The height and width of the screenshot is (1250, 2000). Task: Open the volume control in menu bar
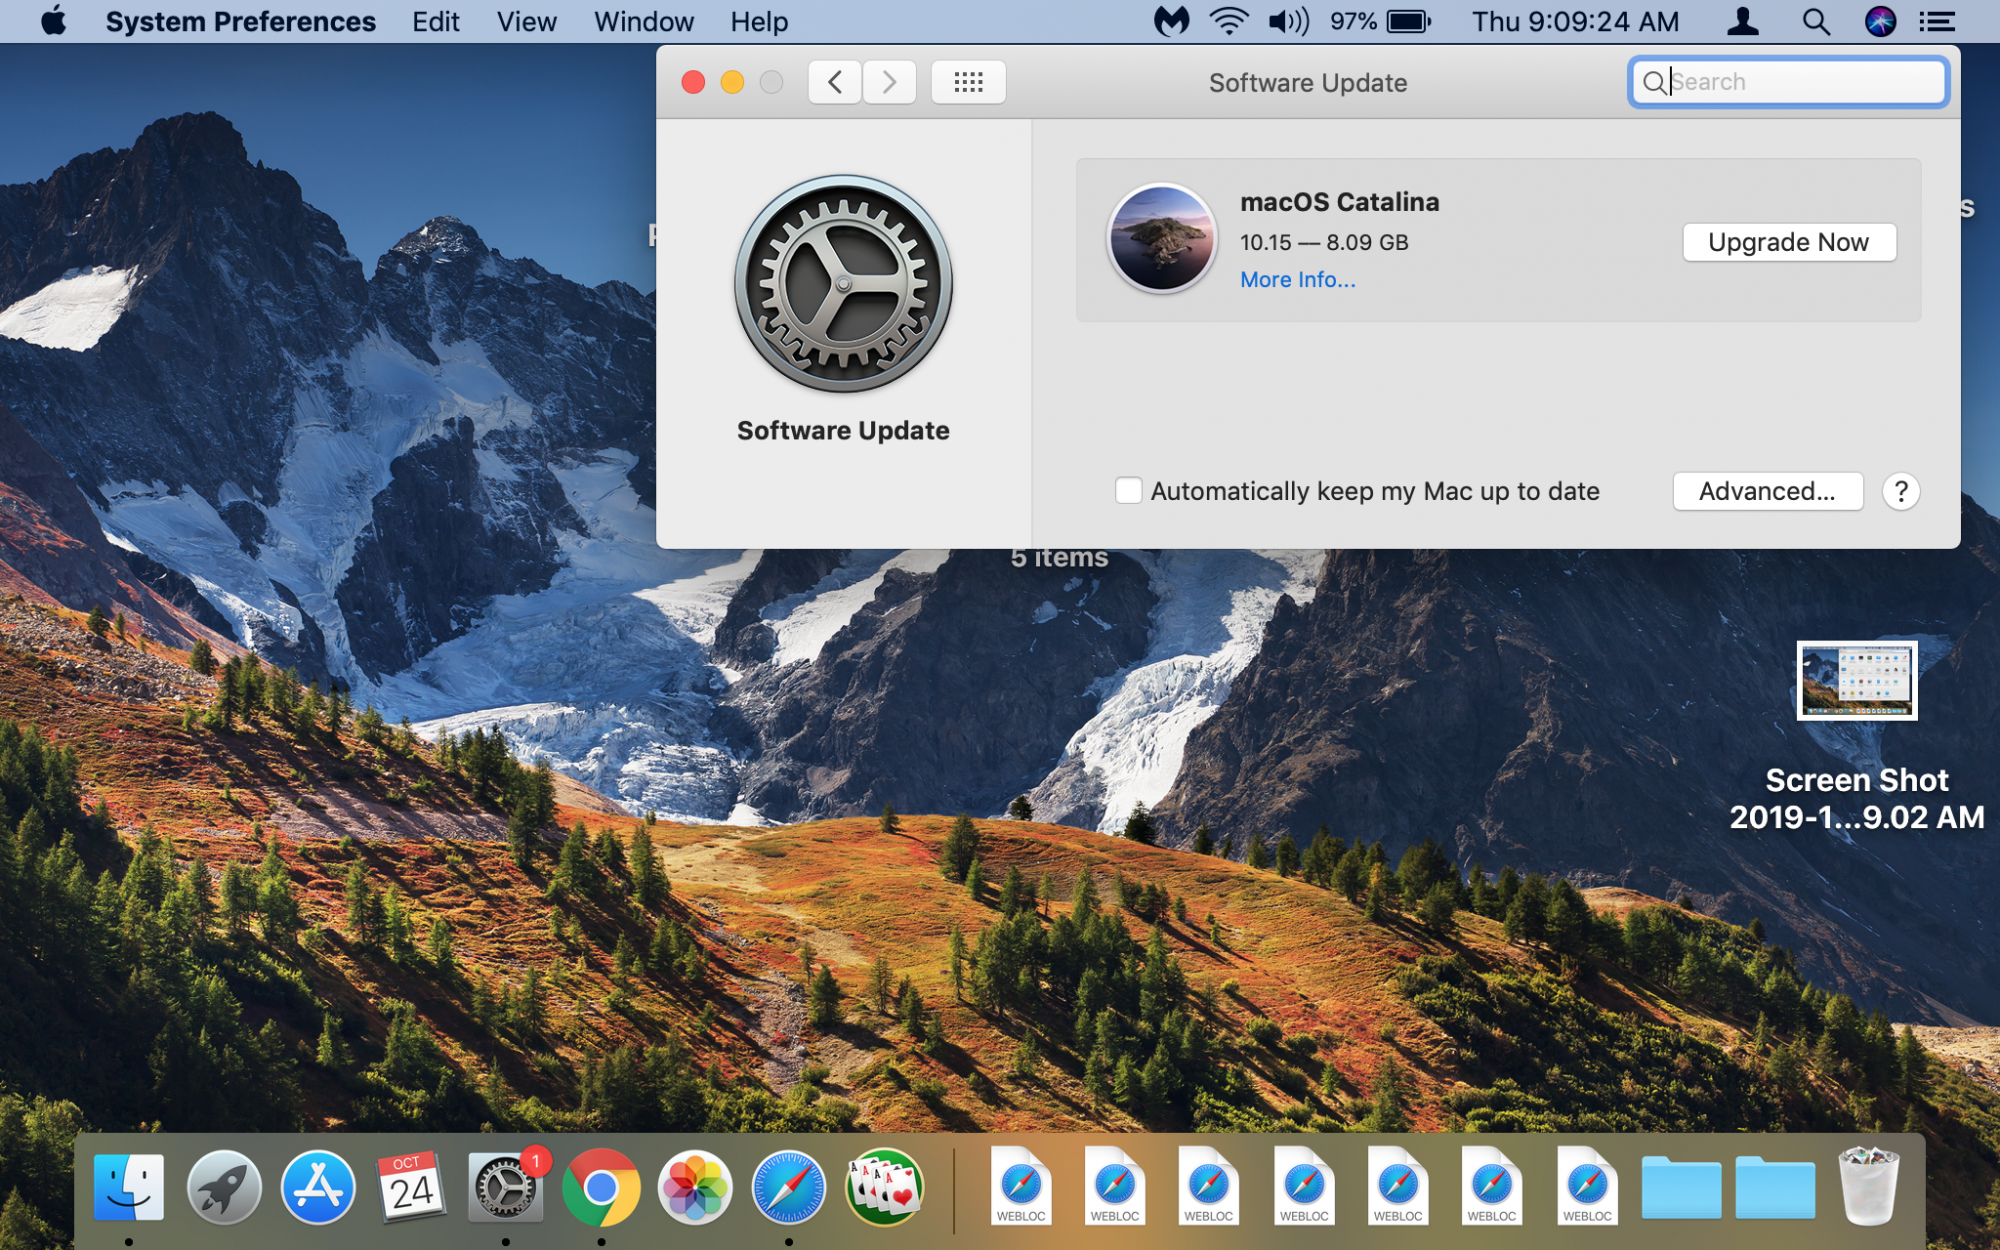pyautogui.click(x=1288, y=21)
